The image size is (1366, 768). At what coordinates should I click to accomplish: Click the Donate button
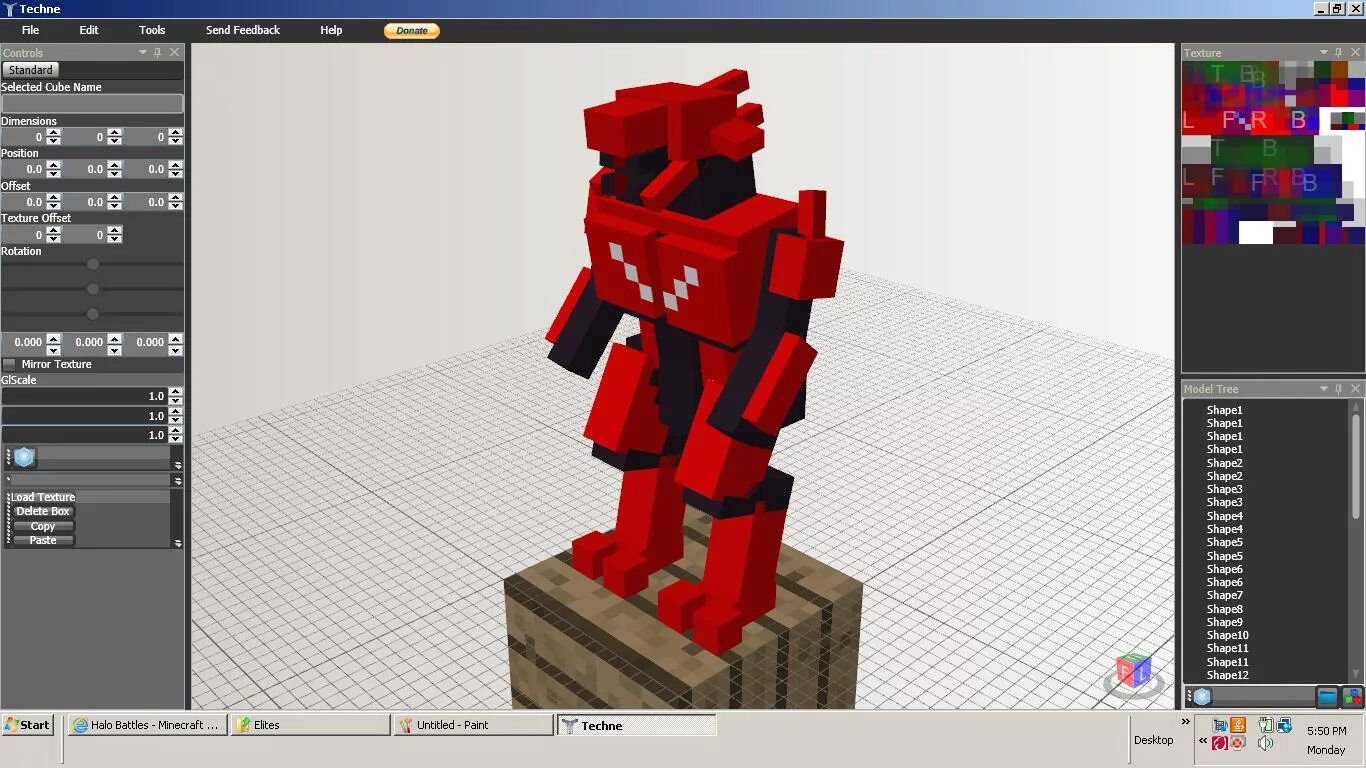coord(412,31)
